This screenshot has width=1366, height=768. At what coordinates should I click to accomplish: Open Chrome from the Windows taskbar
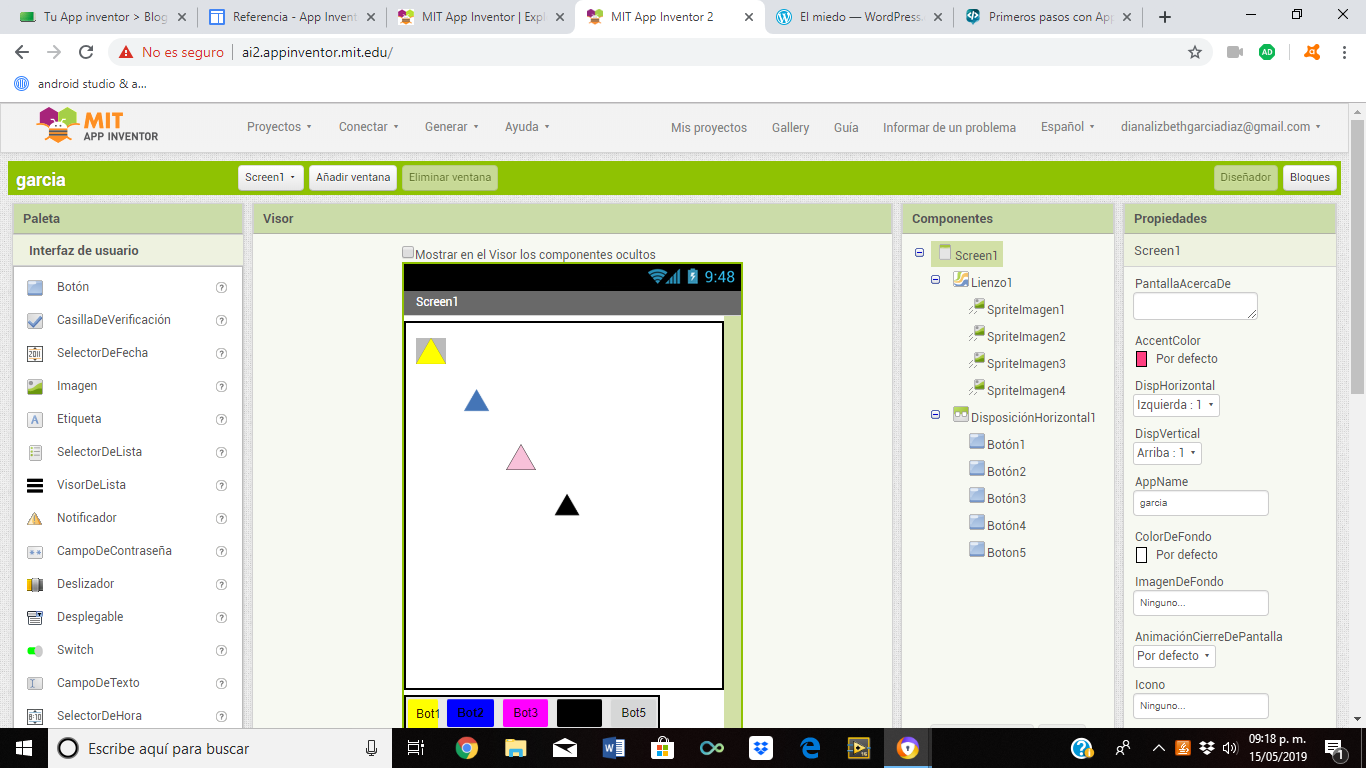click(467, 748)
